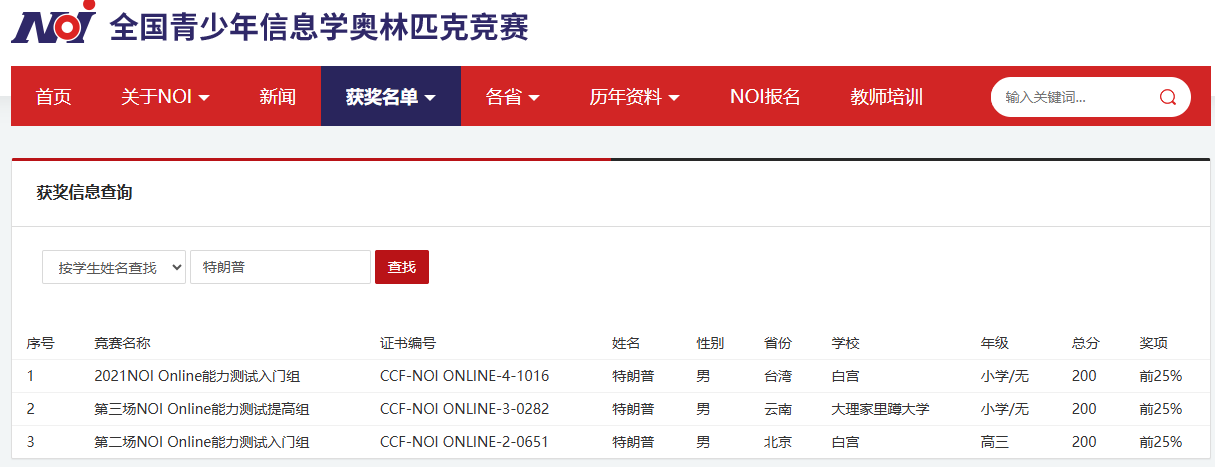Viewport: 1215px width, 467px height.
Task: Click the 台湾 province cell
Action: [778, 376]
